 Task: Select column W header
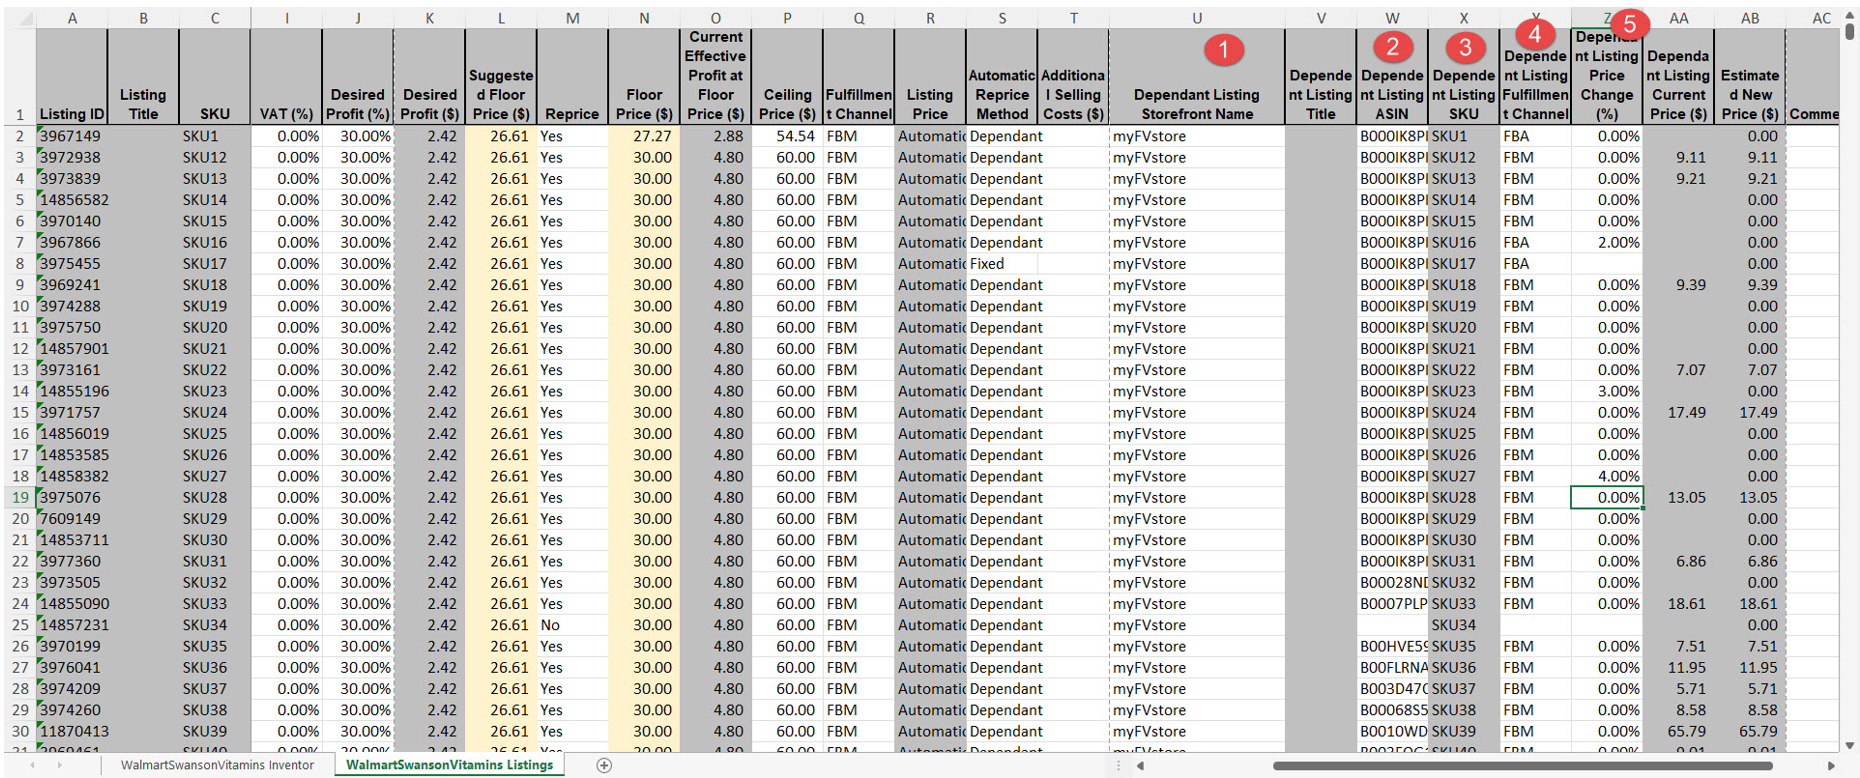[1392, 18]
